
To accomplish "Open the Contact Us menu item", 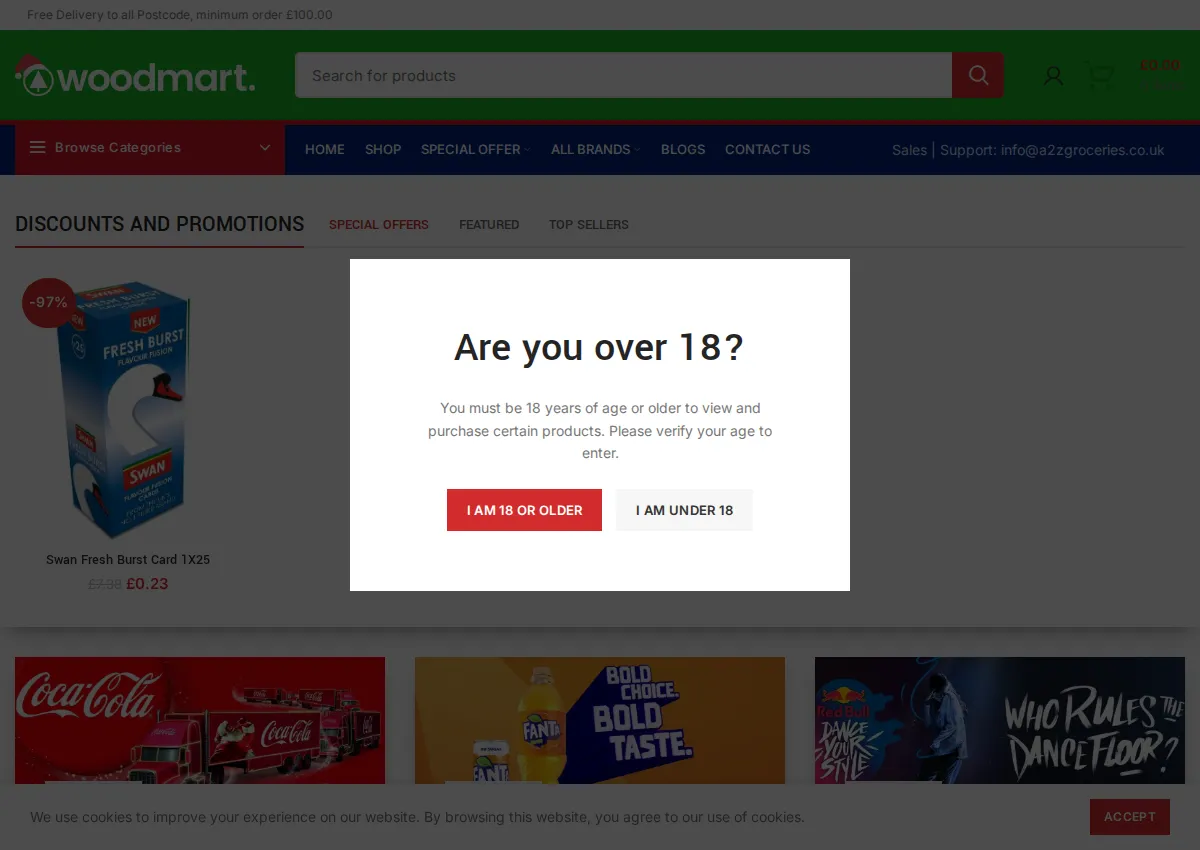I will tap(768, 149).
